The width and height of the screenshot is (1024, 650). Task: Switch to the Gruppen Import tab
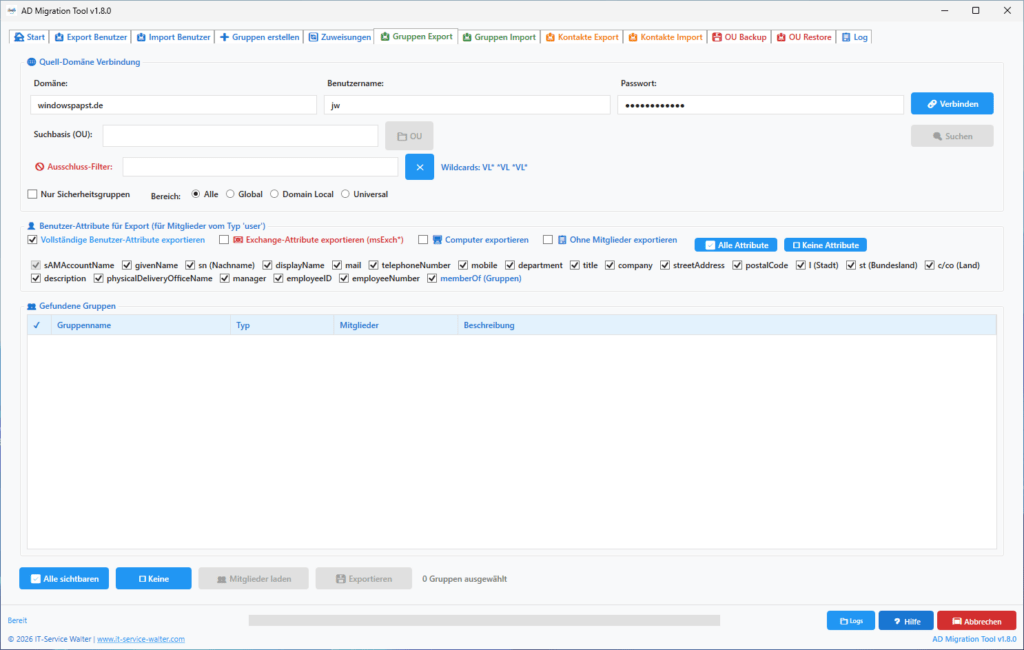[x=499, y=37]
